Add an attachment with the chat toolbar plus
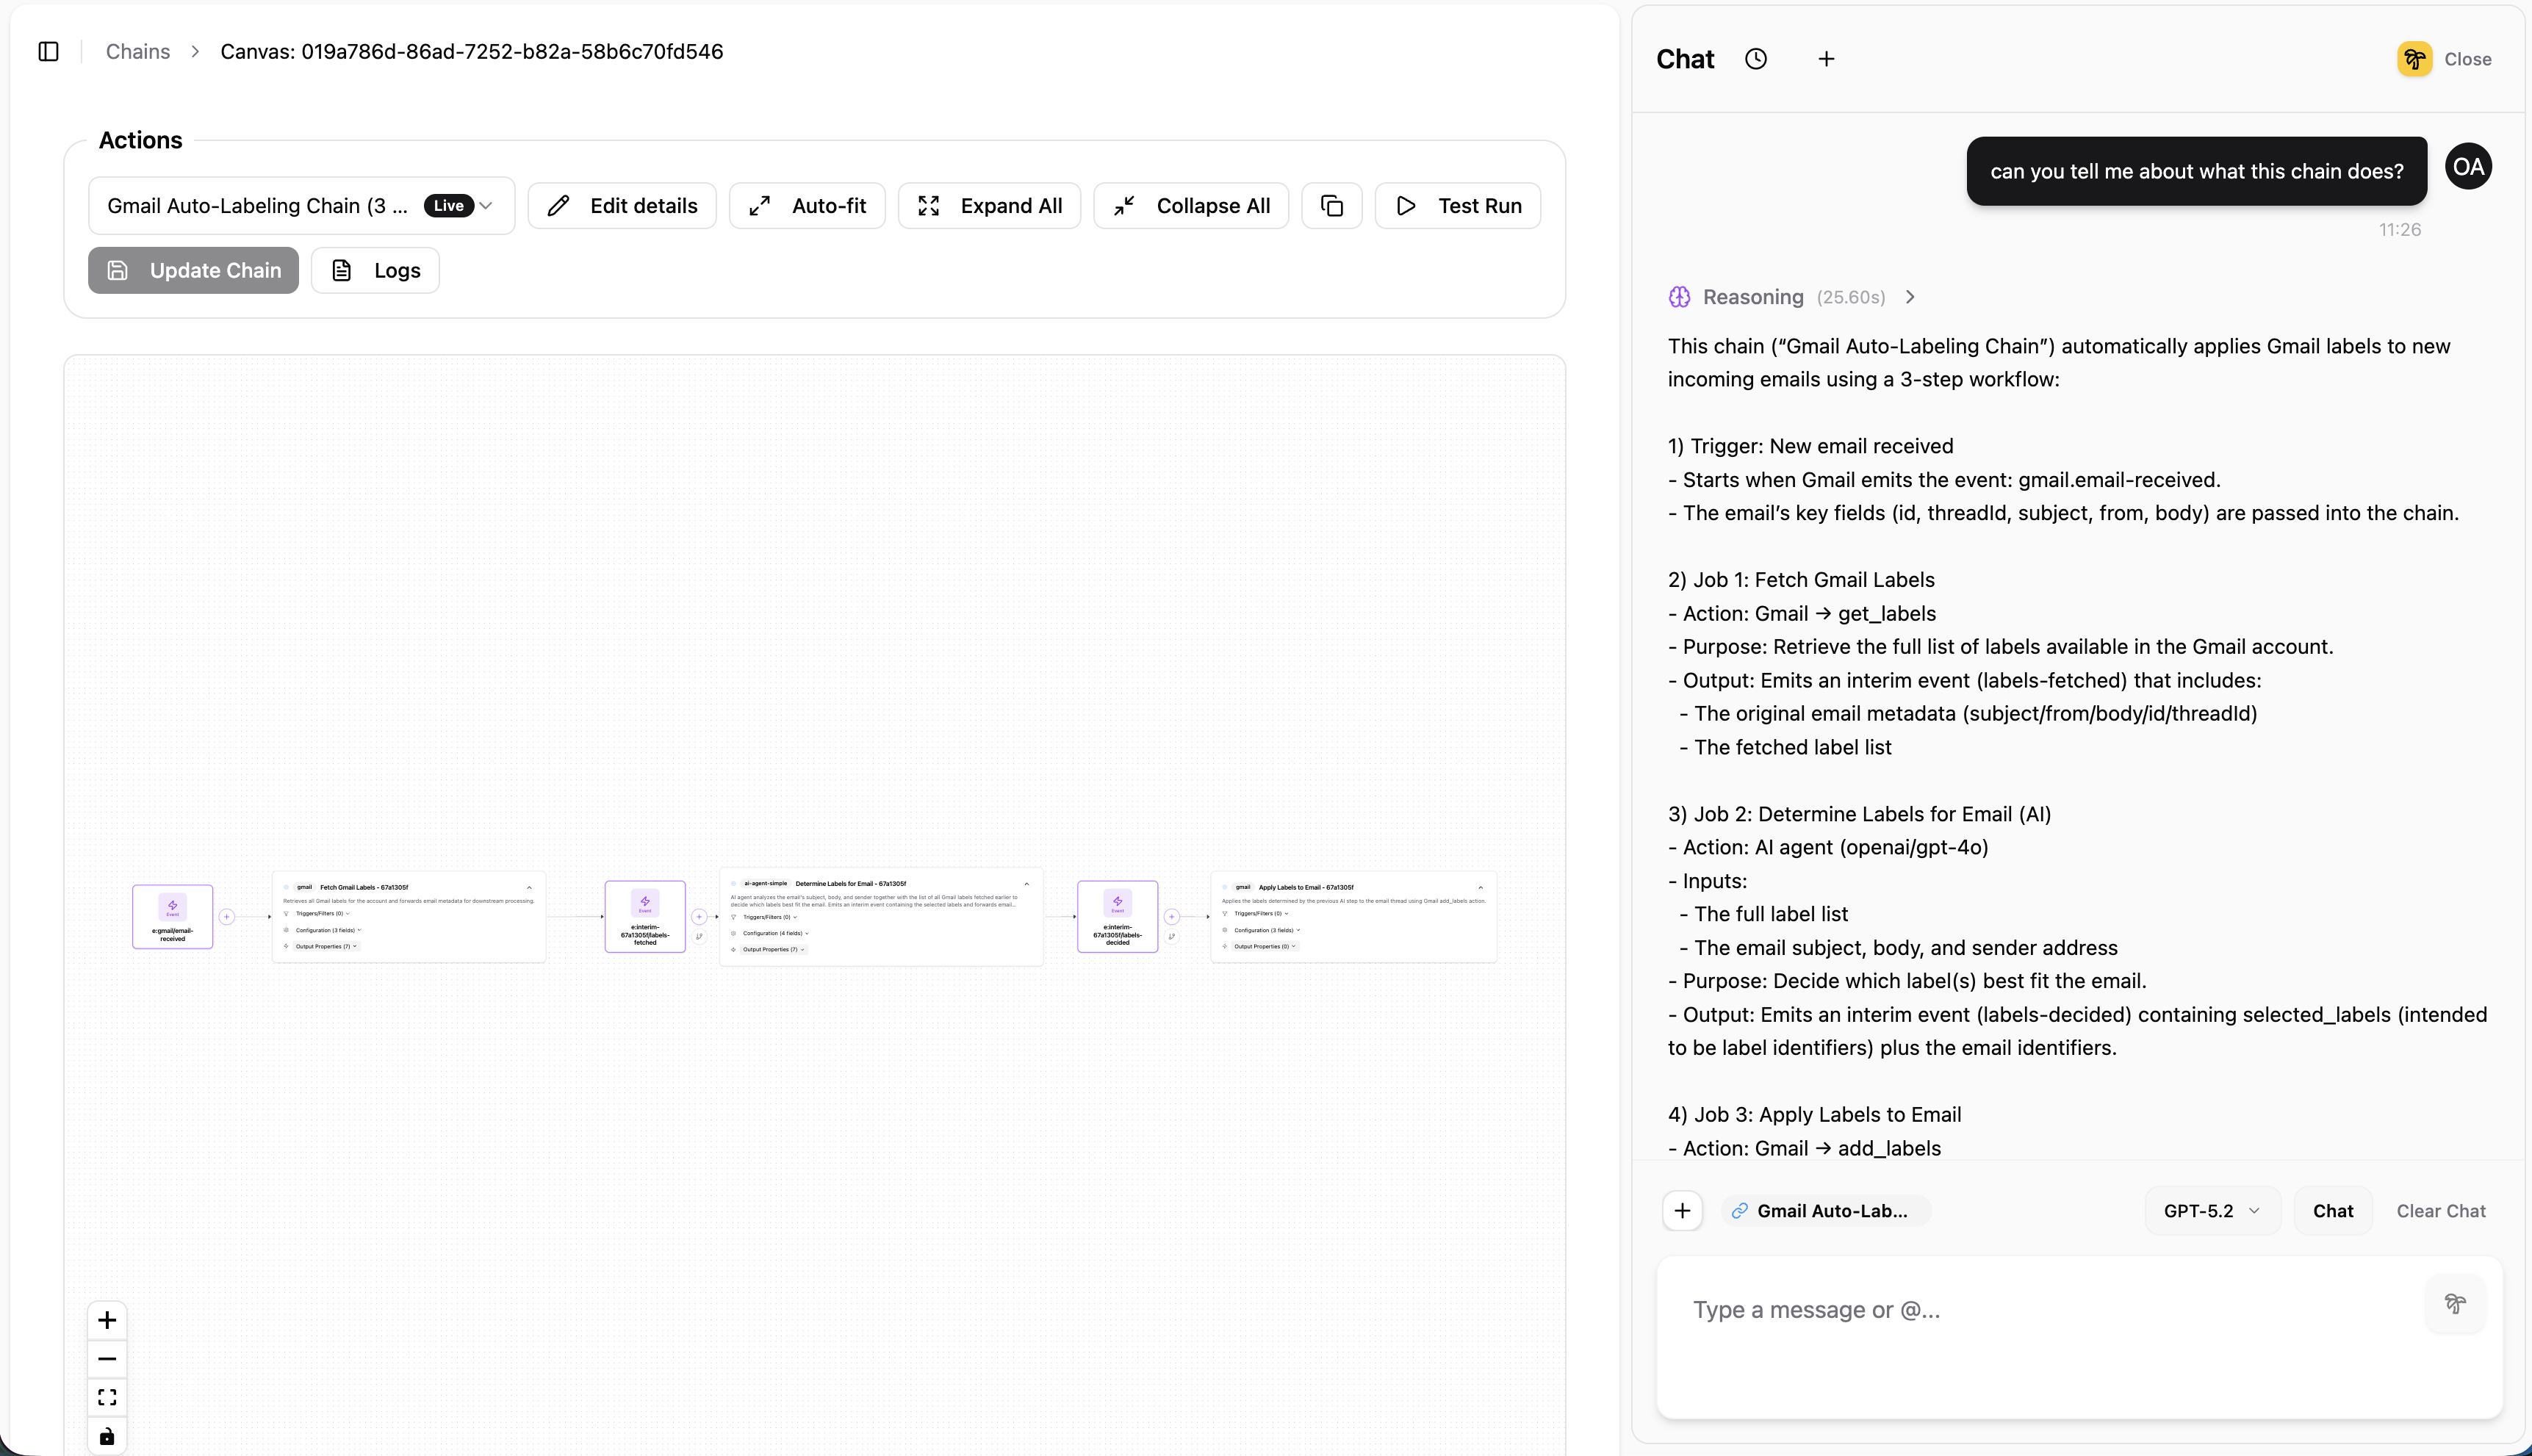2532x1456 pixels. pyautogui.click(x=1683, y=1210)
